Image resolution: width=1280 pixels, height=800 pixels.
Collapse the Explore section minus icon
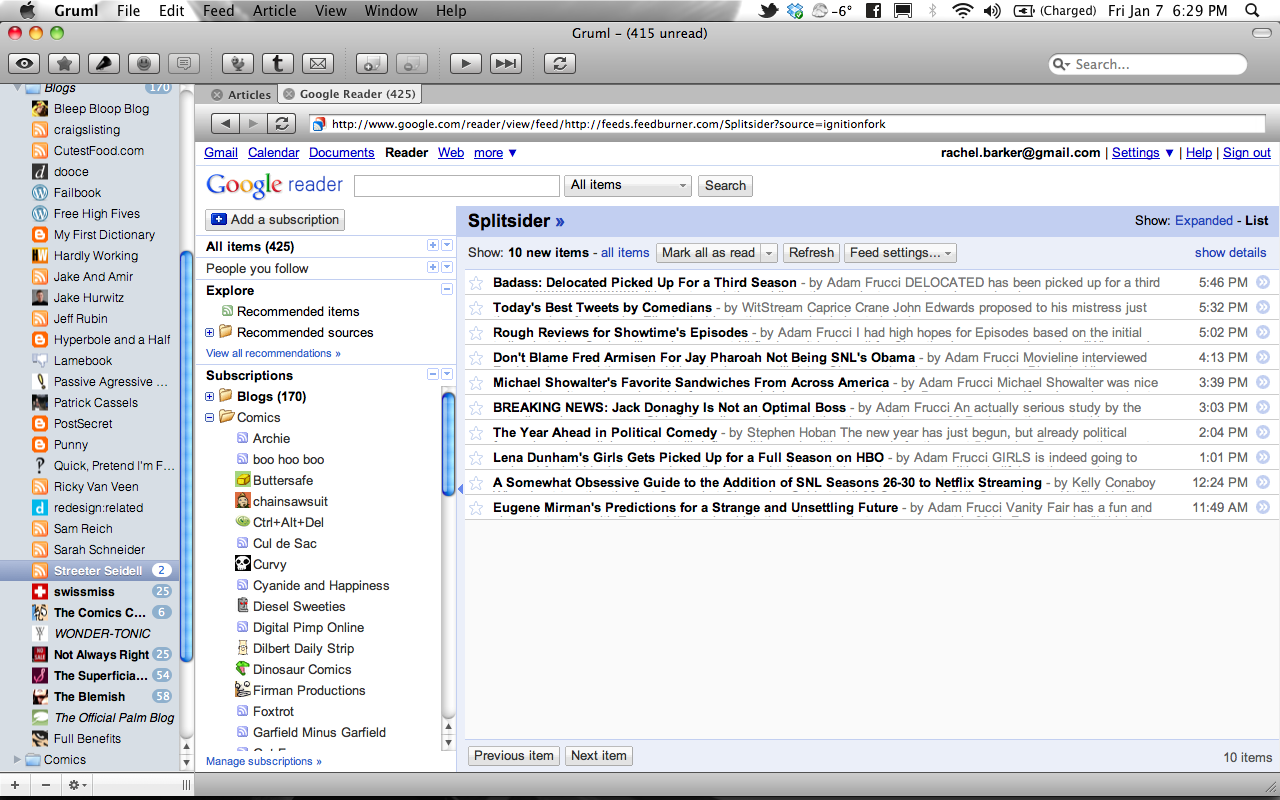tap(446, 290)
